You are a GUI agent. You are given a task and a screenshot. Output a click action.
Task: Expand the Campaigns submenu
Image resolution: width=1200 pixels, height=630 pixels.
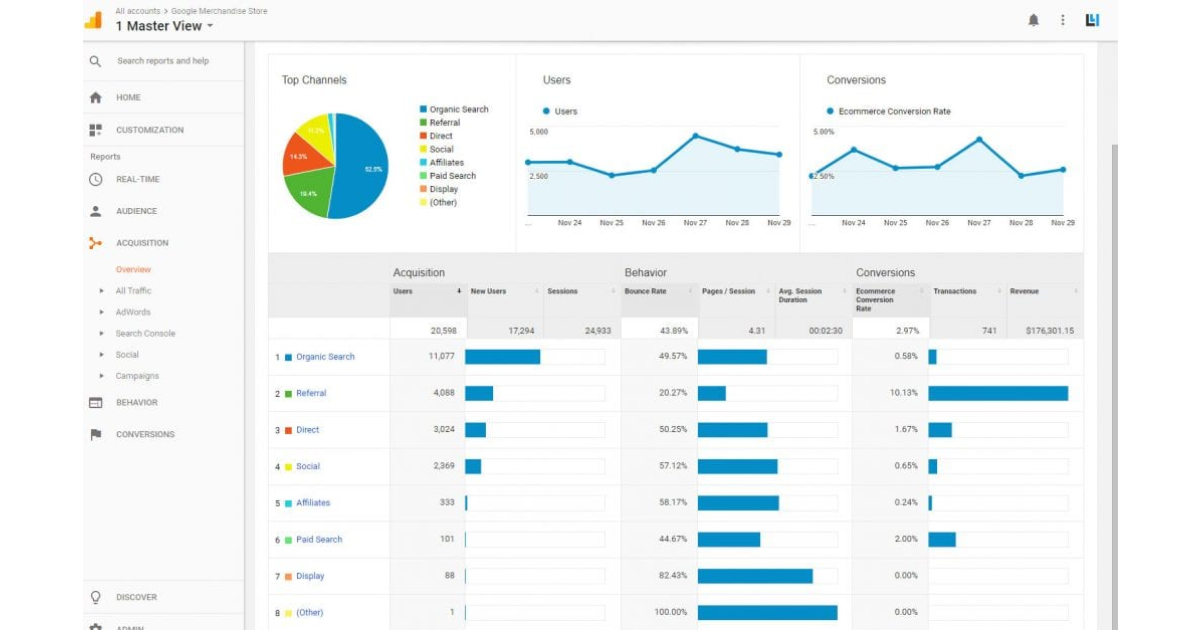pyautogui.click(x=102, y=376)
